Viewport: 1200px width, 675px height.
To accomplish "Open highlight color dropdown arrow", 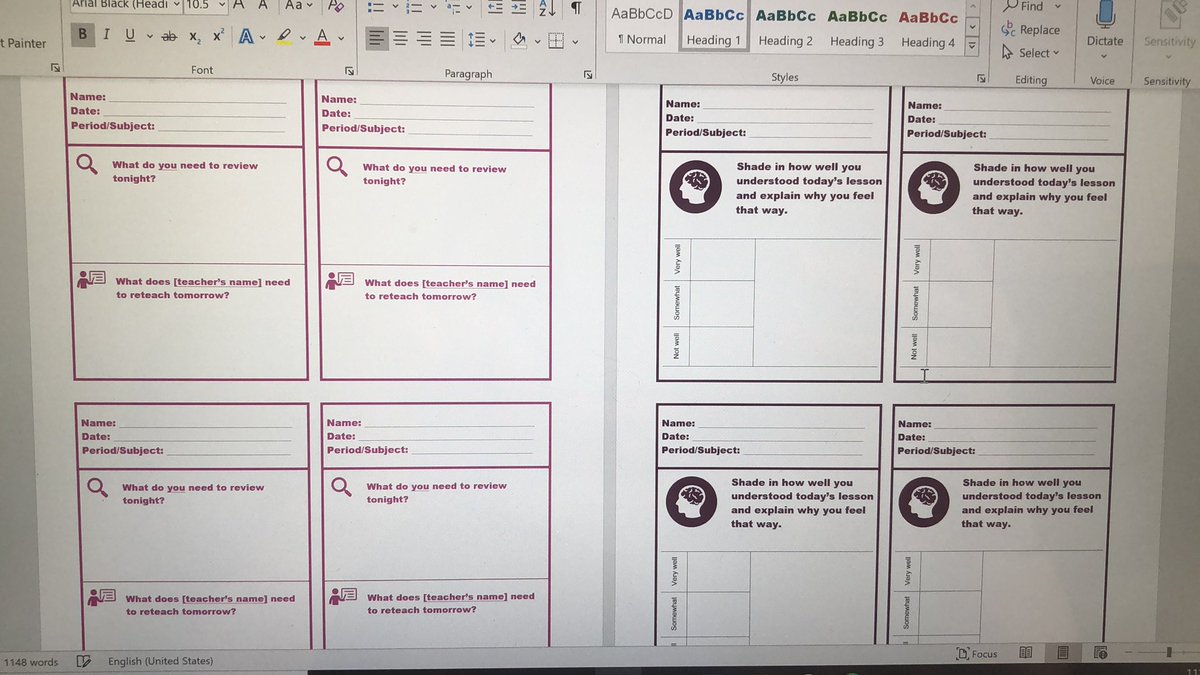I will [x=301, y=39].
